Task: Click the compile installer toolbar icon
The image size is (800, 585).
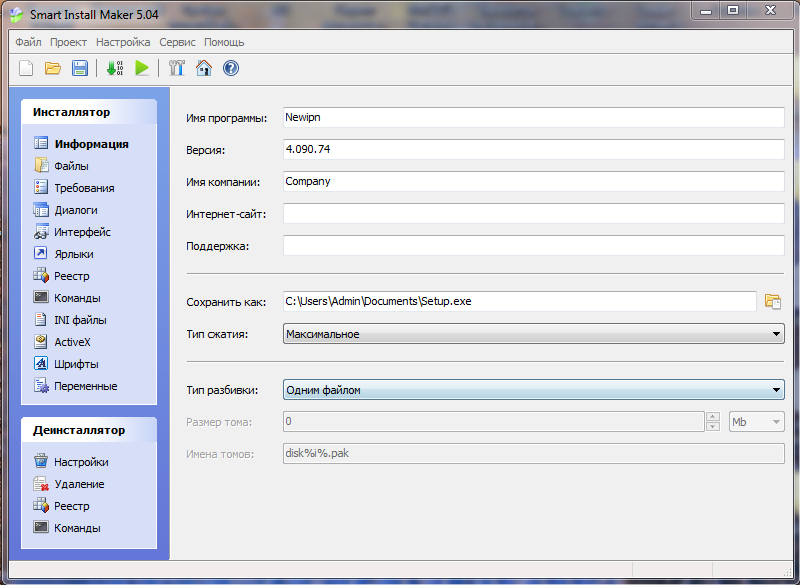Action: (115, 68)
